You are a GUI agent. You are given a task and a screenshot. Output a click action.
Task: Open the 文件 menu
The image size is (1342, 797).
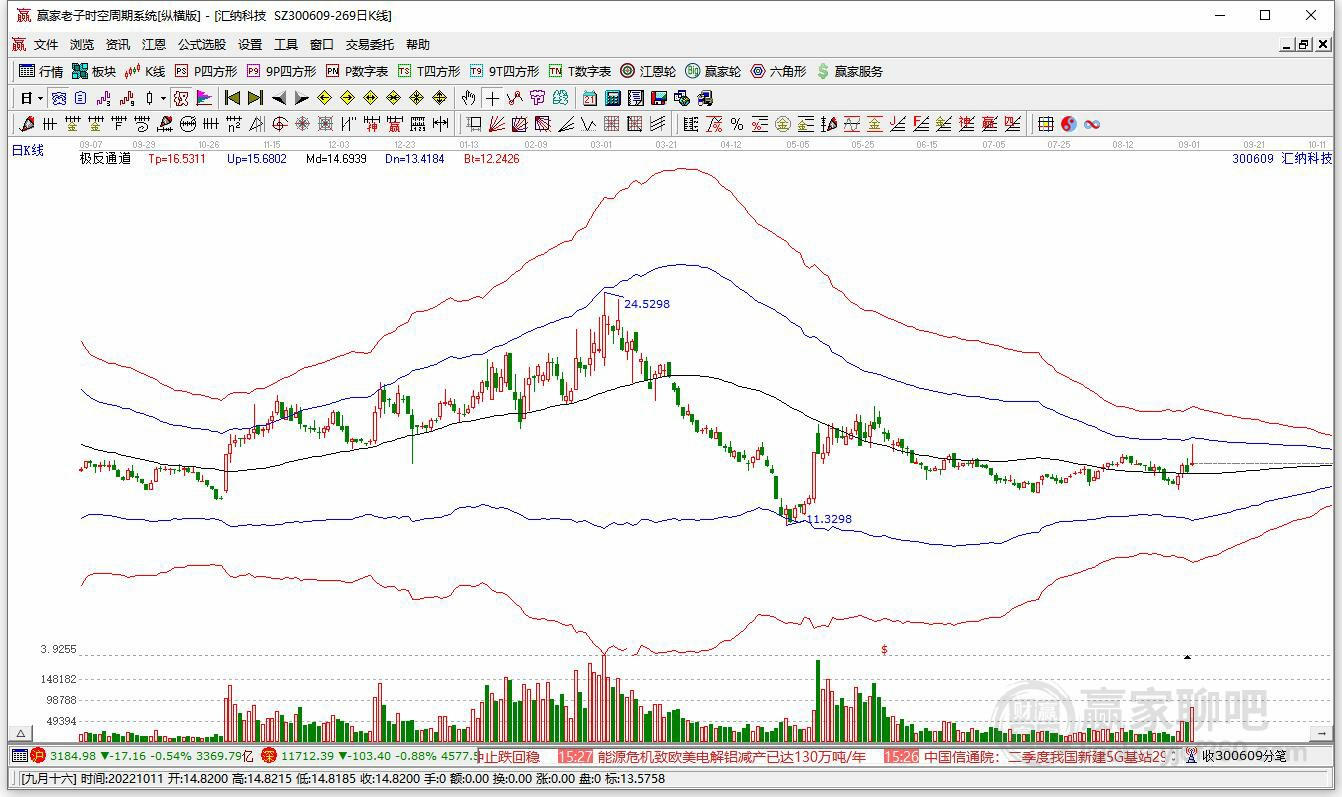click(46, 44)
